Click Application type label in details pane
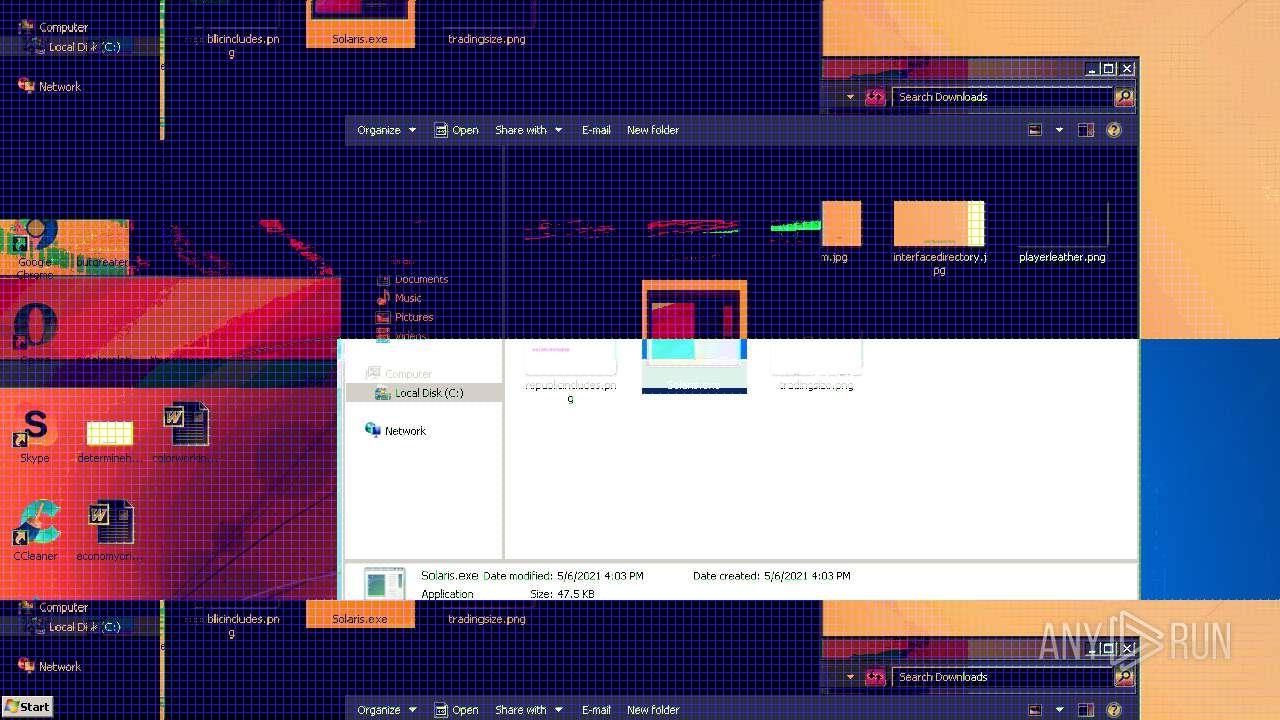Image resolution: width=1280 pixels, height=720 pixels. coord(447,594)
